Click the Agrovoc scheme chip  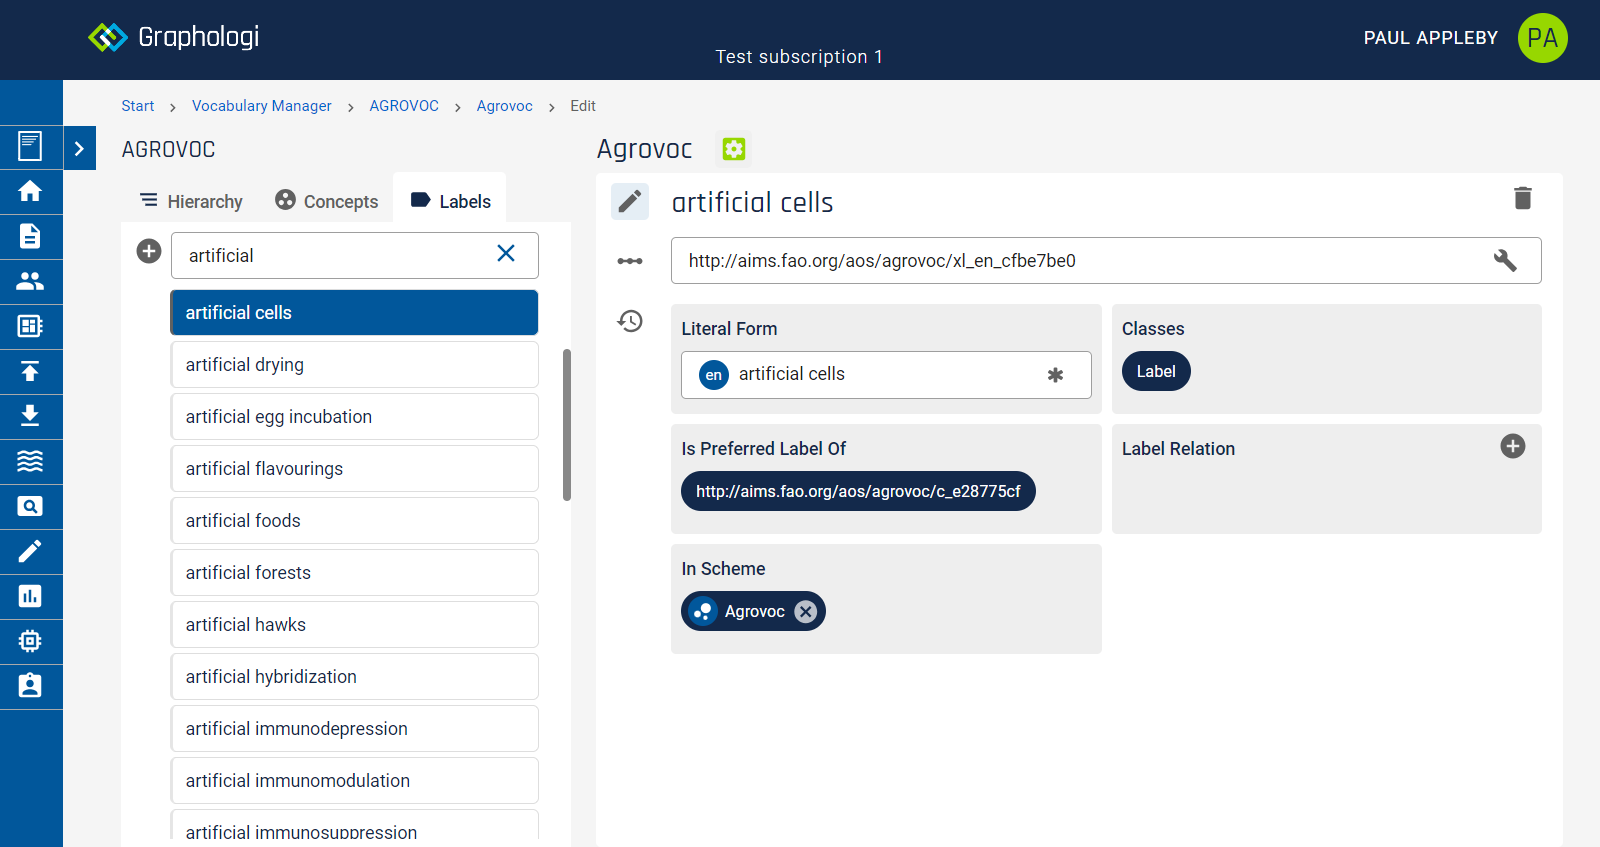coord(753,611)
